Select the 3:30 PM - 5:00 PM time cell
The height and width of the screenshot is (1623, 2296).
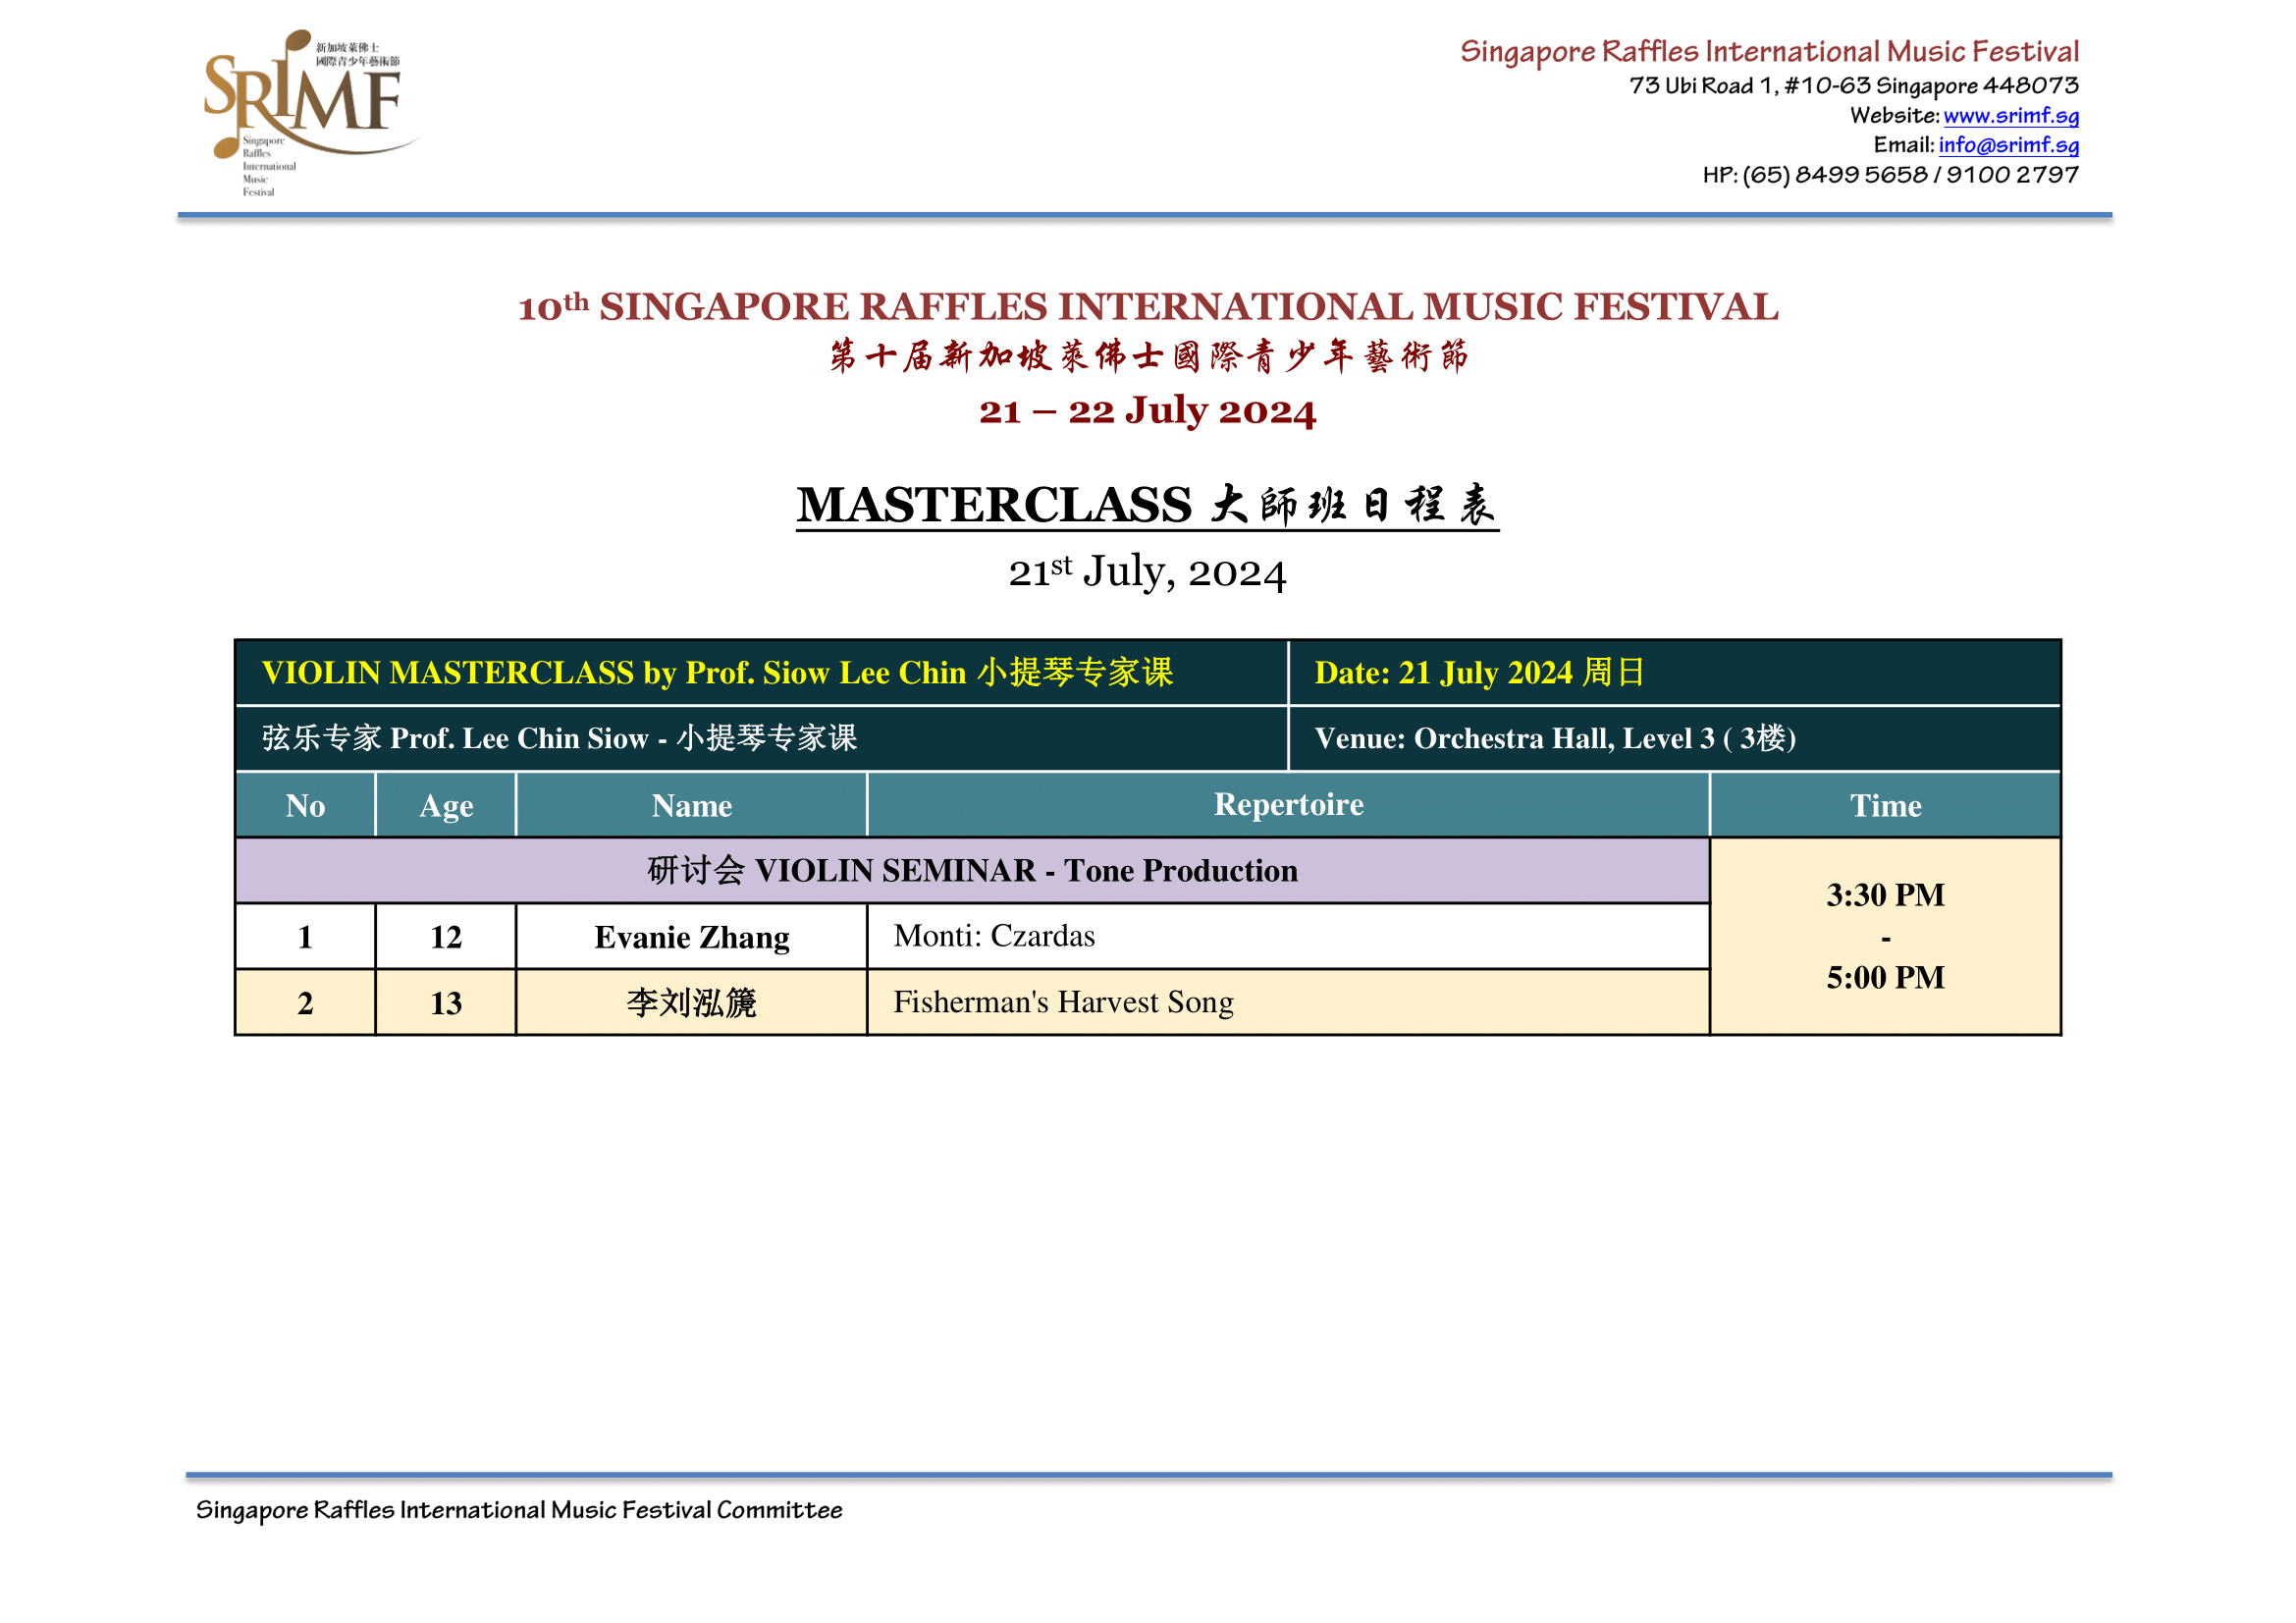(x=1885, y=937)
